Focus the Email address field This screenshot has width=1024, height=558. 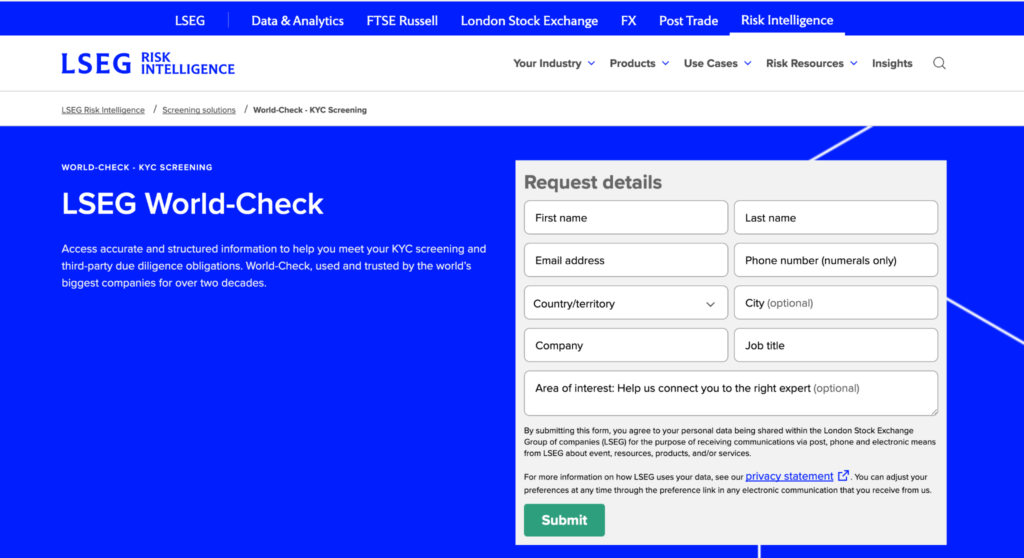pos(626,260)
